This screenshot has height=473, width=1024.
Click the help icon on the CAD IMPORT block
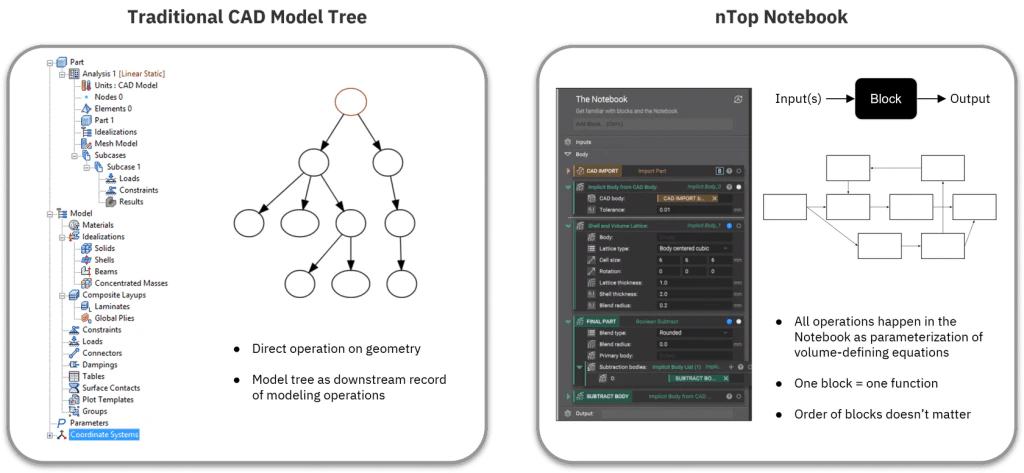tap(729, 171)
